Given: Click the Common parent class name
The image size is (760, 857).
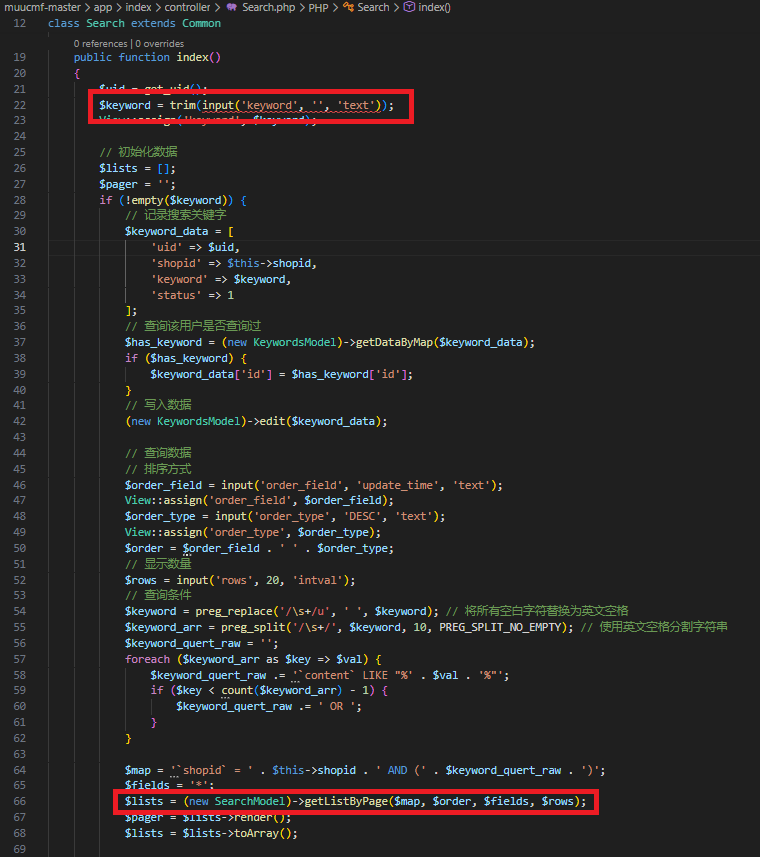Looking at the screenshot, I should (x=201, y=23).
